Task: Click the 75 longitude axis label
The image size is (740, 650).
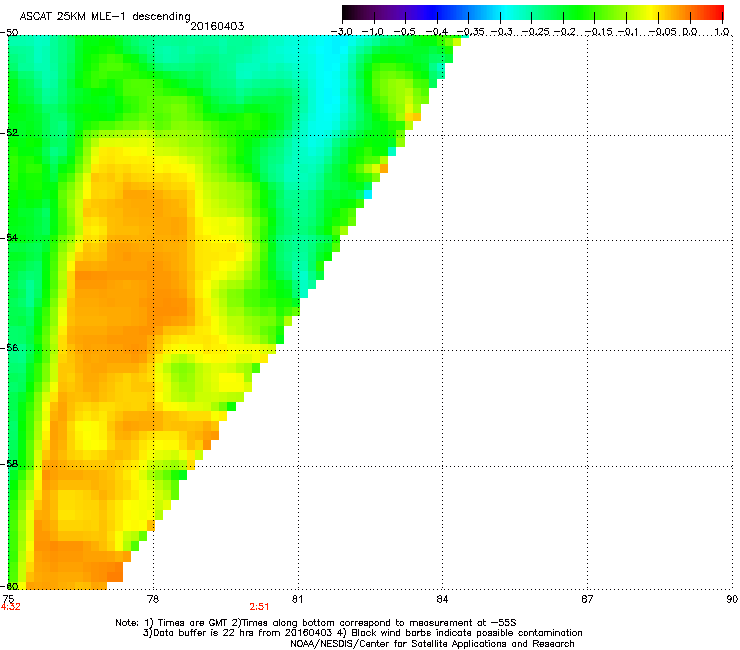Action: (8, 599)
